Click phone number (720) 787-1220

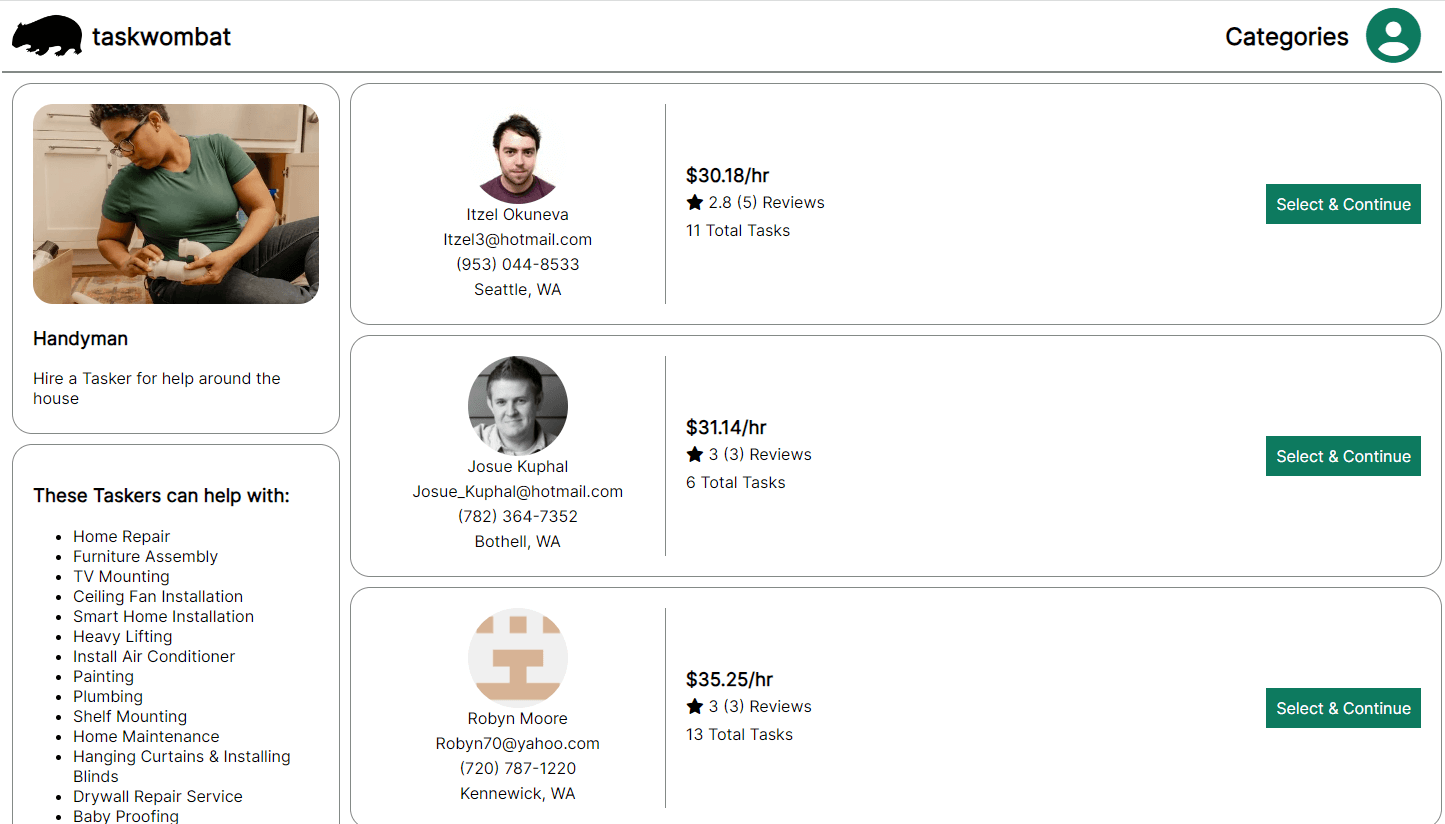tap(518, 769)
